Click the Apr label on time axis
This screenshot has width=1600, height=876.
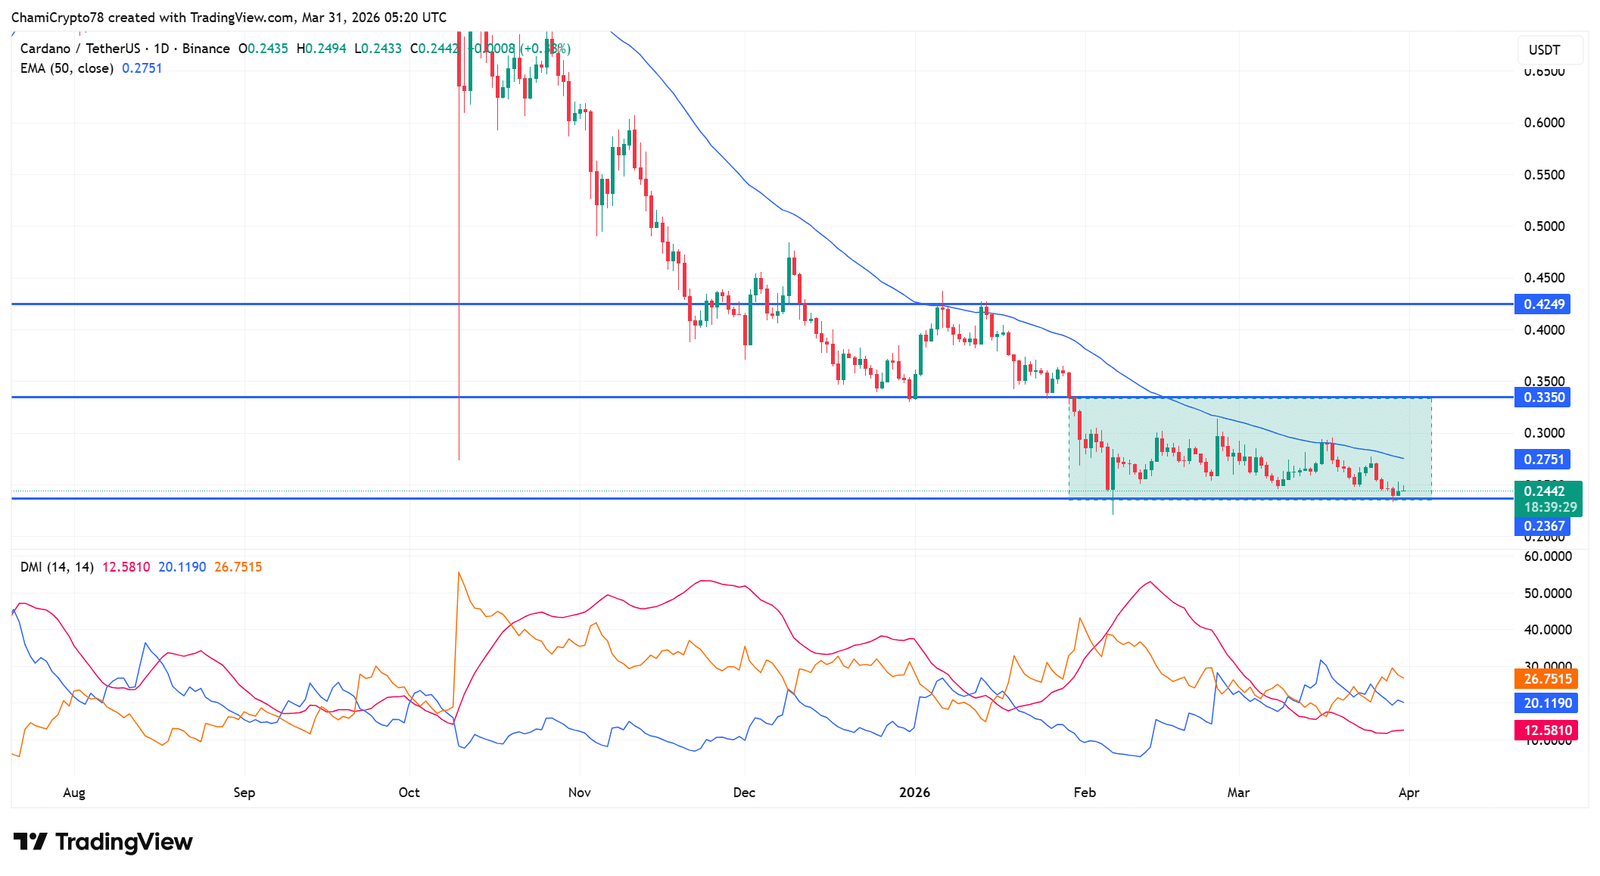[1408, 793]
